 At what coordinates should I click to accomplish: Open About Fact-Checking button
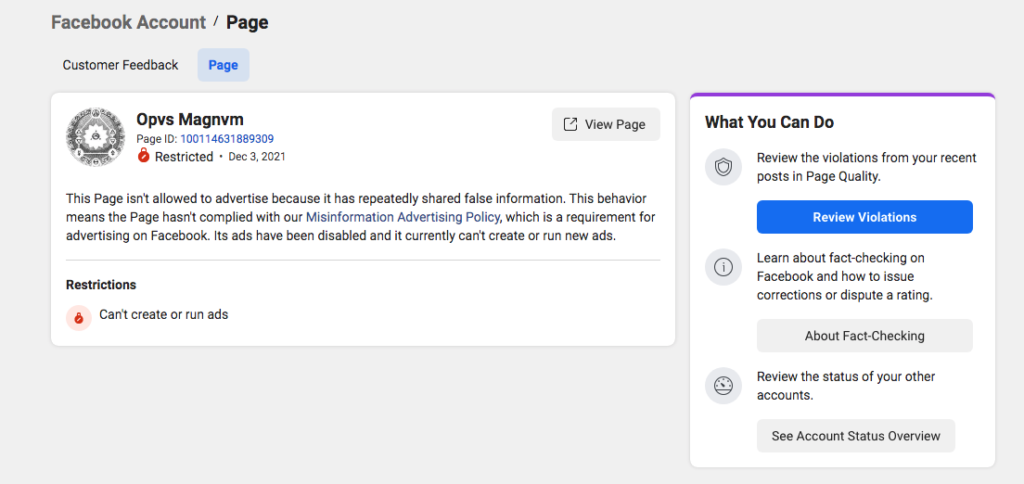point(865,336)
